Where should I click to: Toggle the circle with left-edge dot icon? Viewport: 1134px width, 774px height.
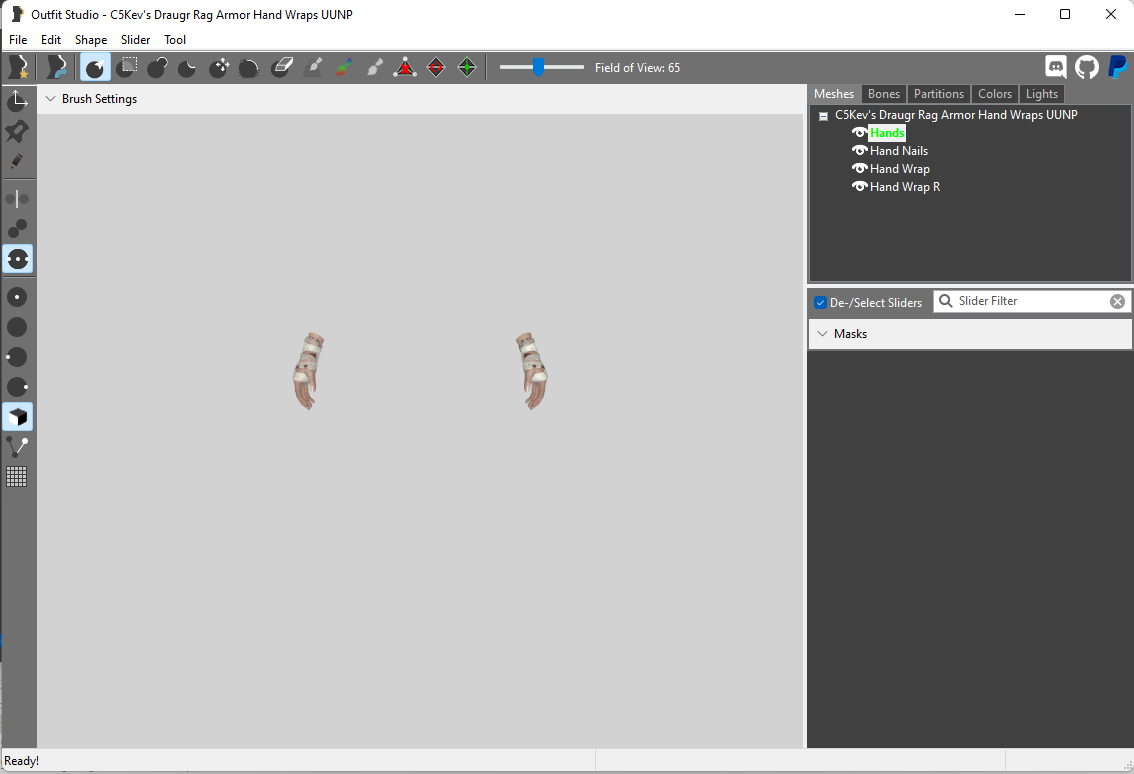(17, 357)
